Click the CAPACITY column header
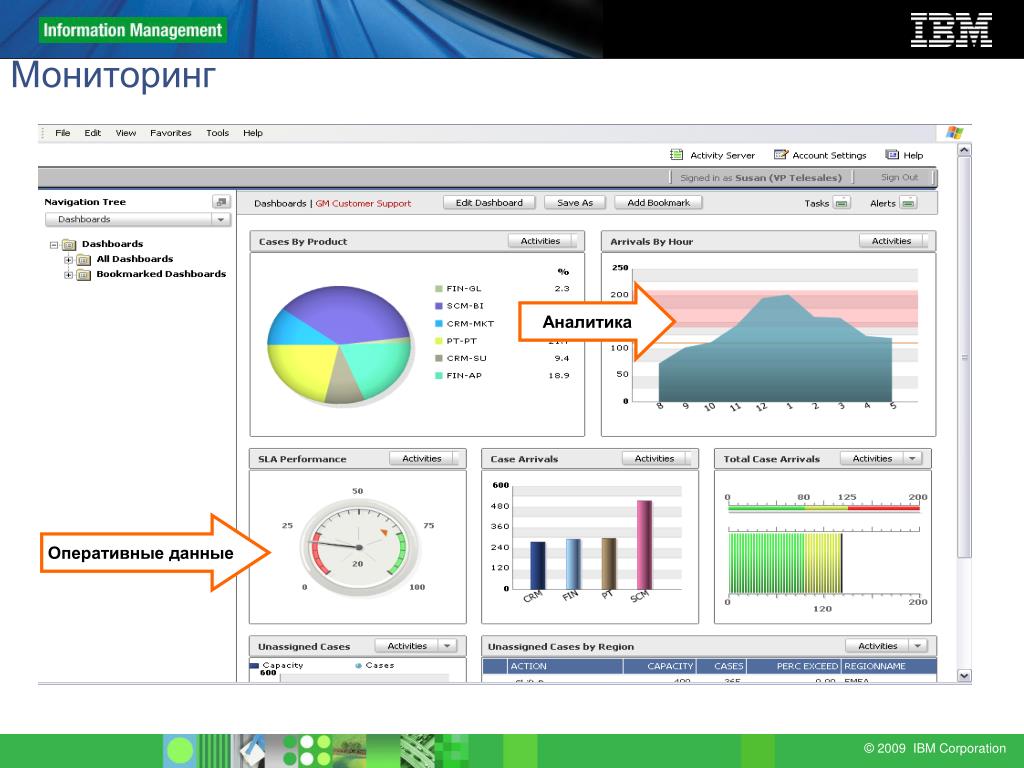 click(x=660, y=666)
